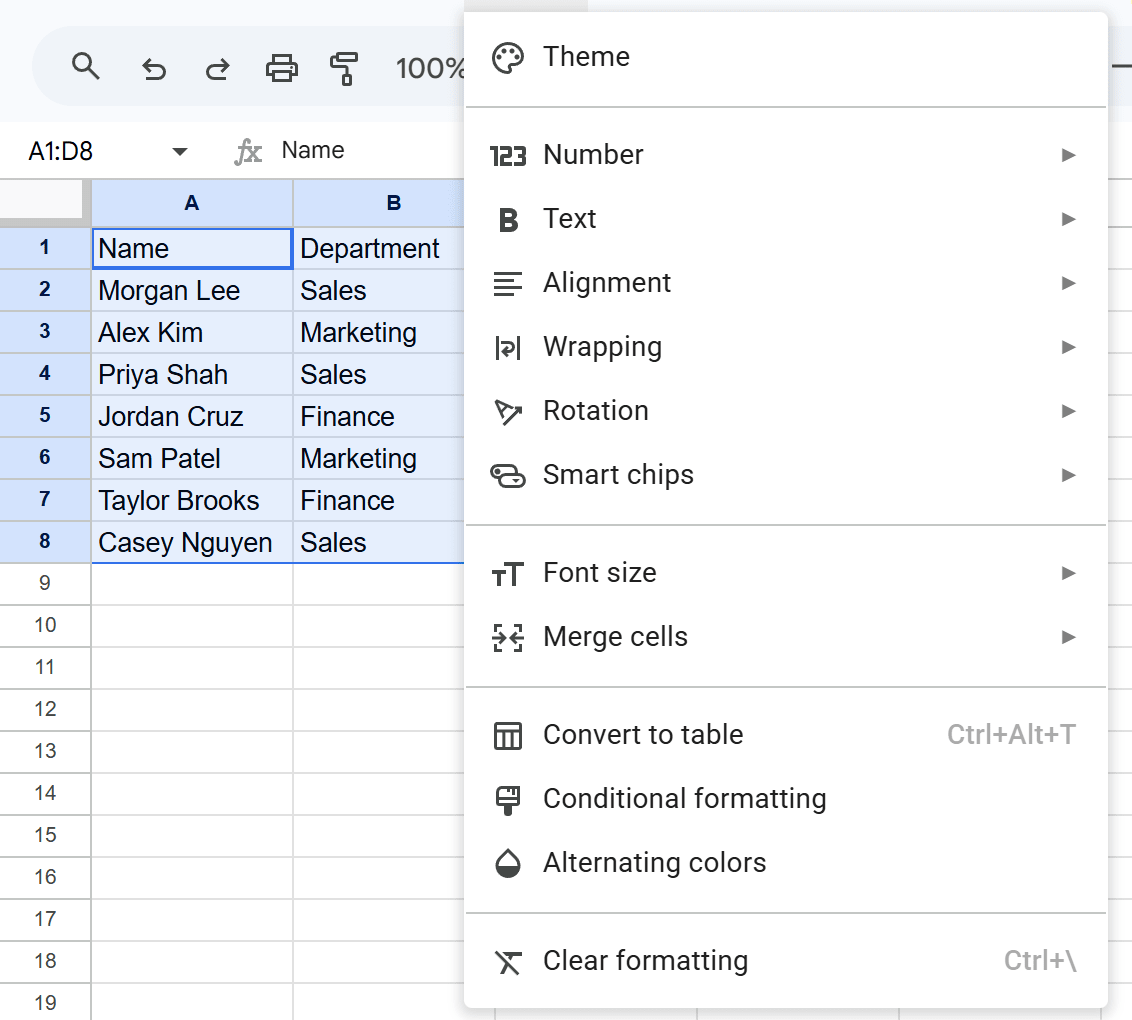Select column A header
Image resolution: width=1132 pixels, height=1020 pixels.
click(x=192, y=203)
